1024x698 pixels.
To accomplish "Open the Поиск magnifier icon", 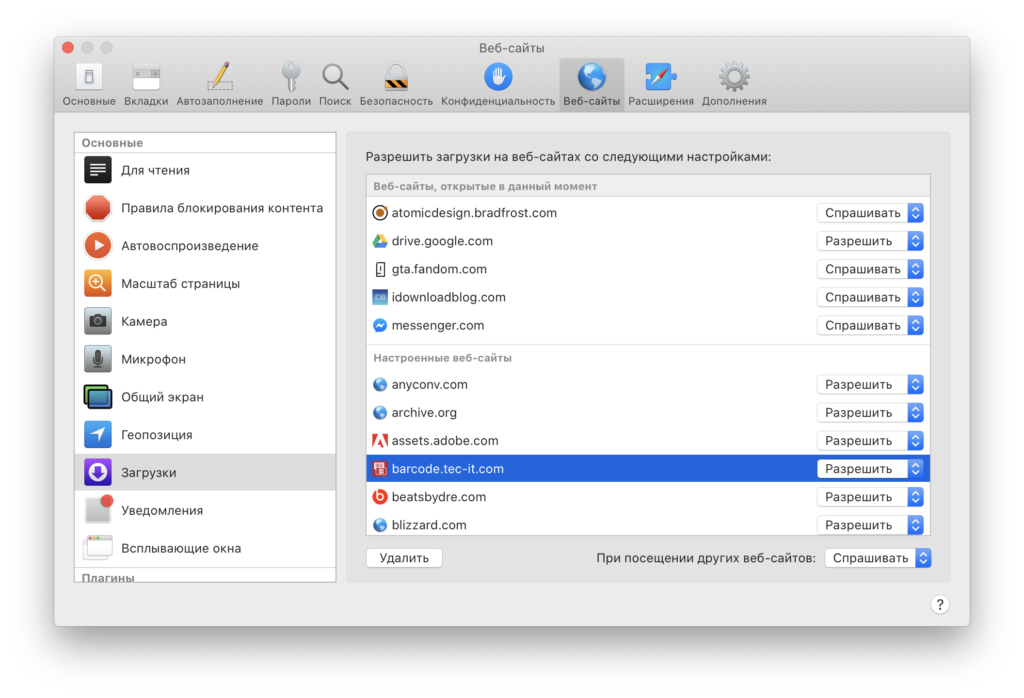I will tap(335, 77).
